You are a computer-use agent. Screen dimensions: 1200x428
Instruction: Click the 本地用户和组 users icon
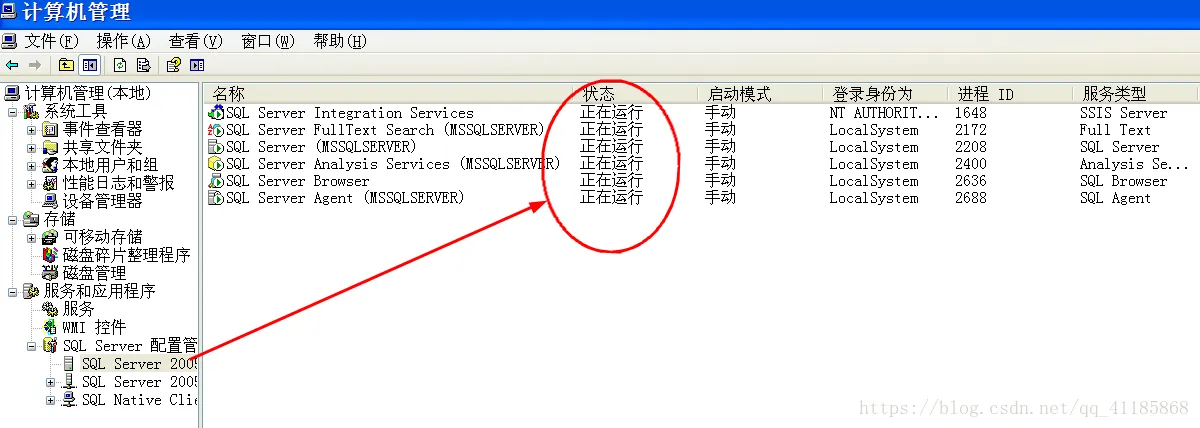coord(51,165)
